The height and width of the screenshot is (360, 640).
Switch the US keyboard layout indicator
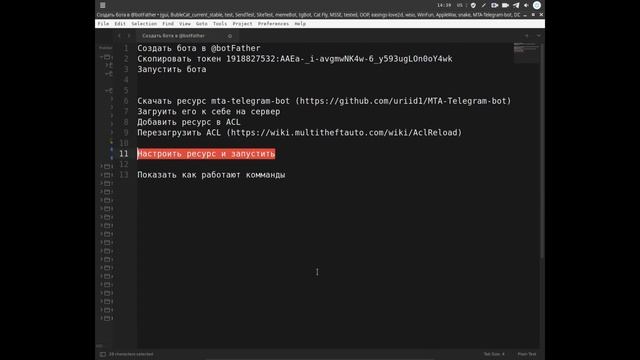coord(460,5)
